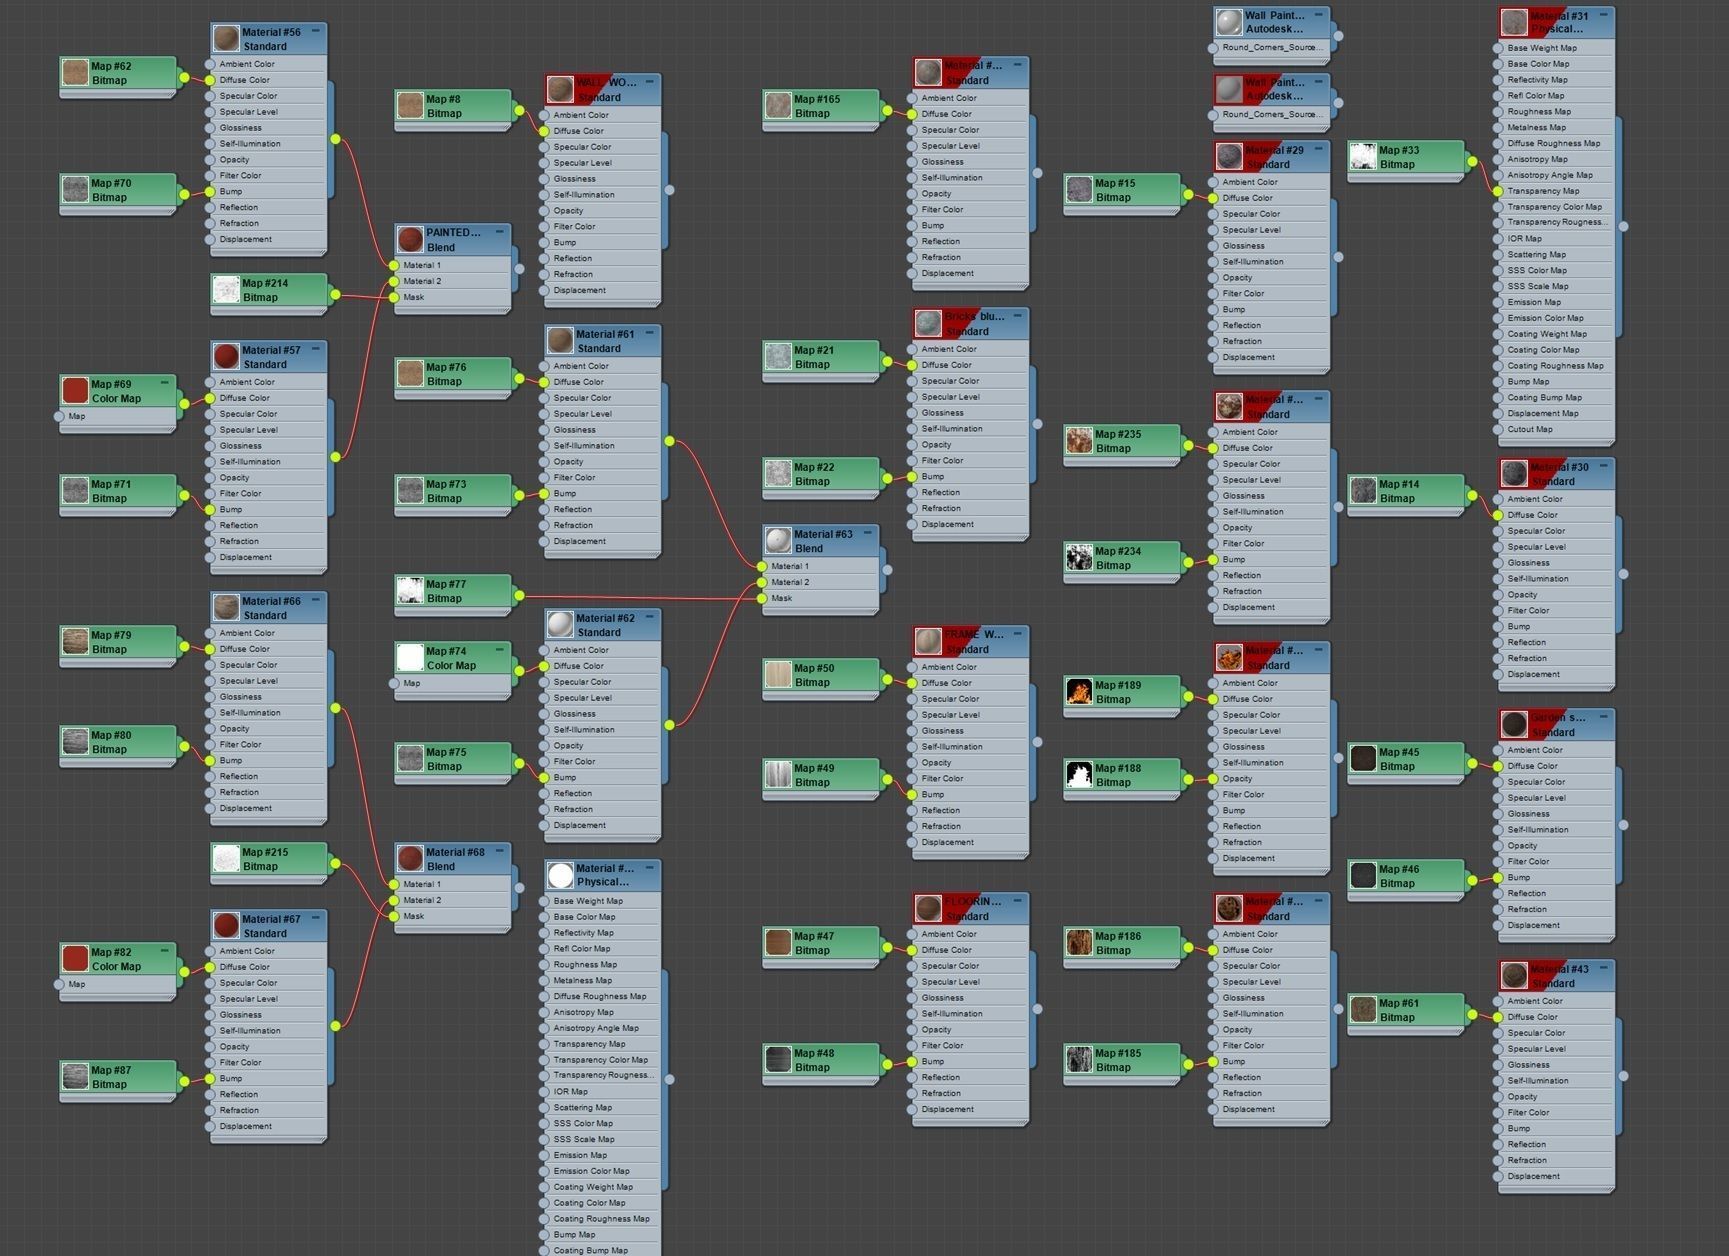
Task: Select Transparency Map slot on Material #31
Action: [x=1556, y=190]
